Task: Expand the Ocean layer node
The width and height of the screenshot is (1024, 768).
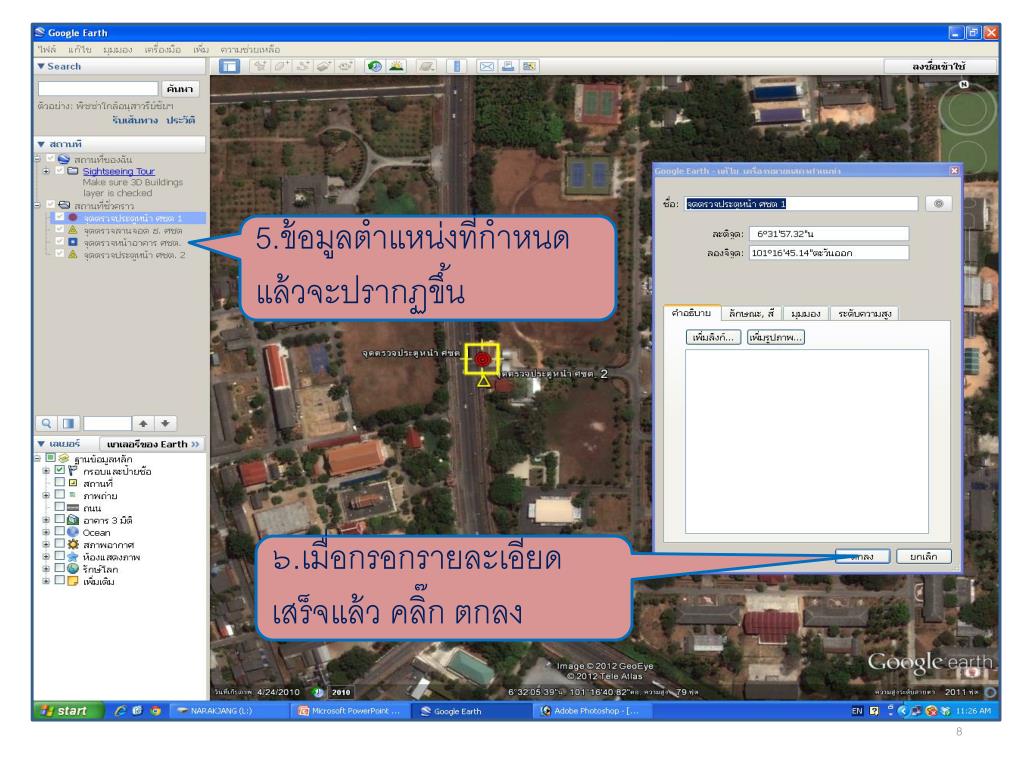Action: (46, 532)
